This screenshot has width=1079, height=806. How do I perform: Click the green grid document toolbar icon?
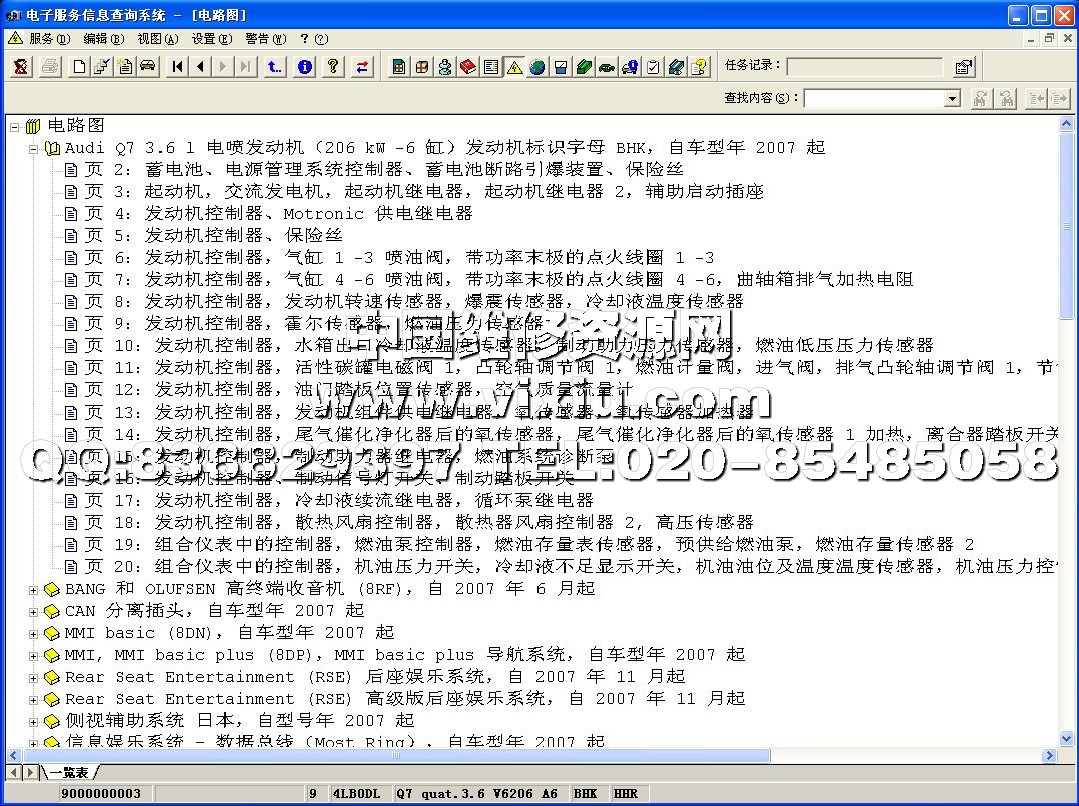[398, 67]
